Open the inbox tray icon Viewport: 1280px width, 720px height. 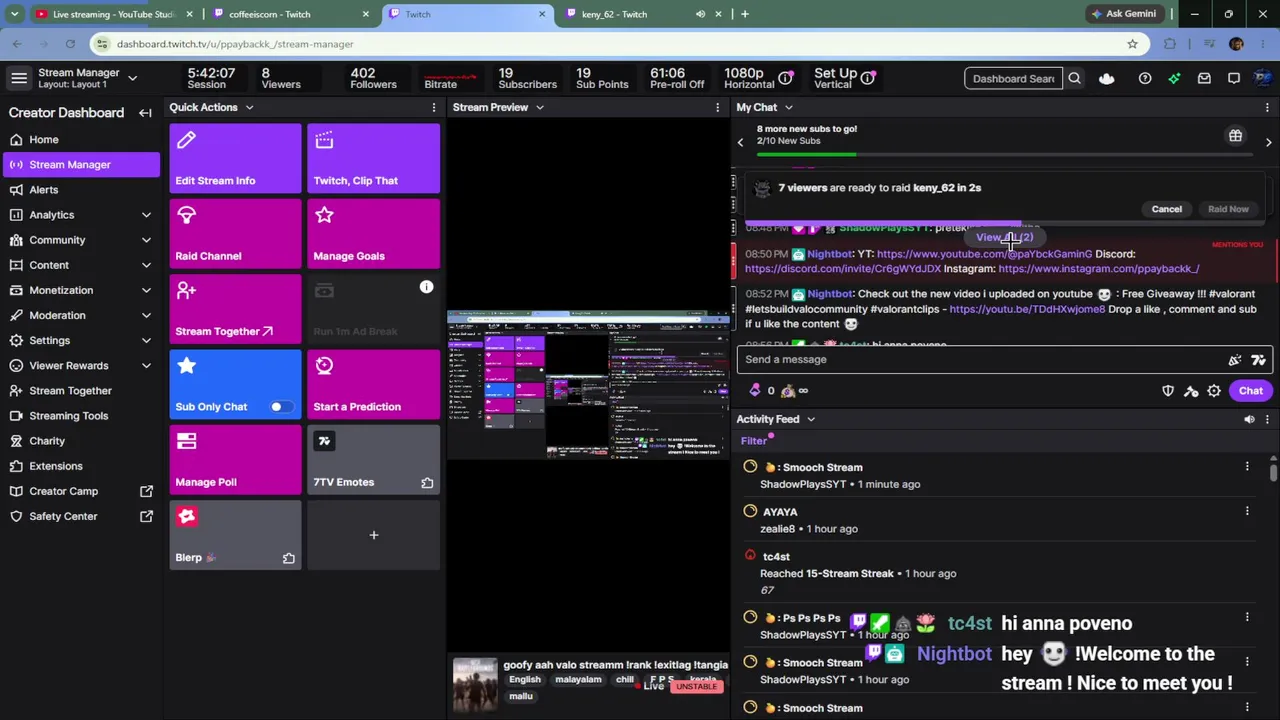(x=1204, y=79)
